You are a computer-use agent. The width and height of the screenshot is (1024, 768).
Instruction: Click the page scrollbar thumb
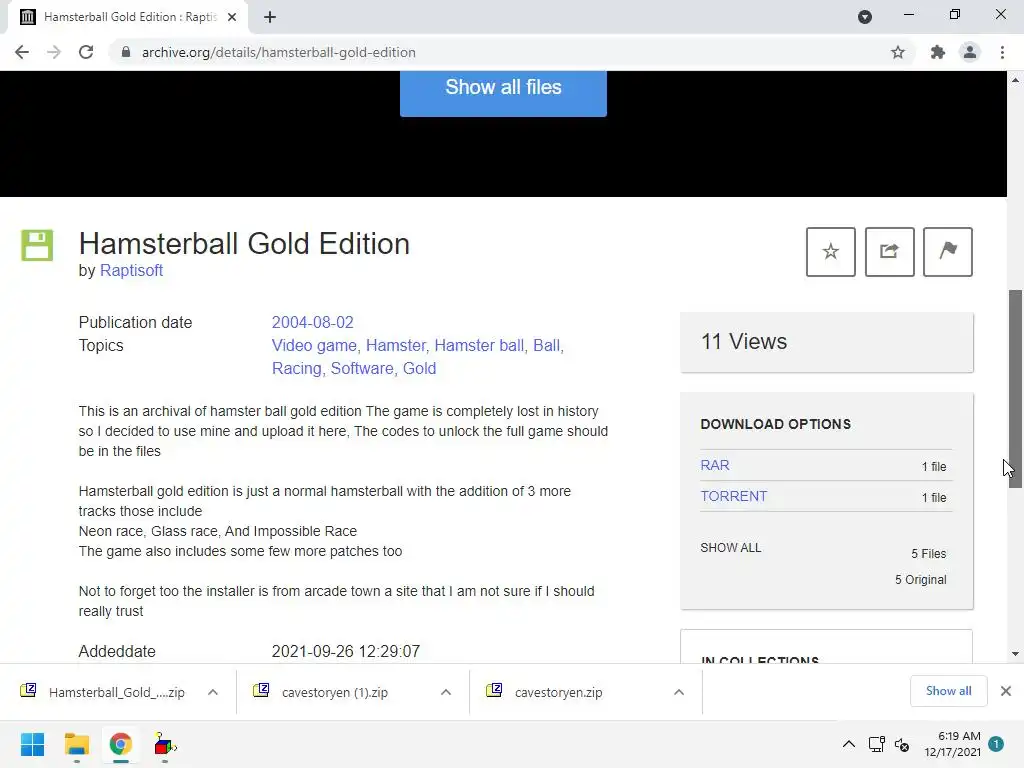1015,389
